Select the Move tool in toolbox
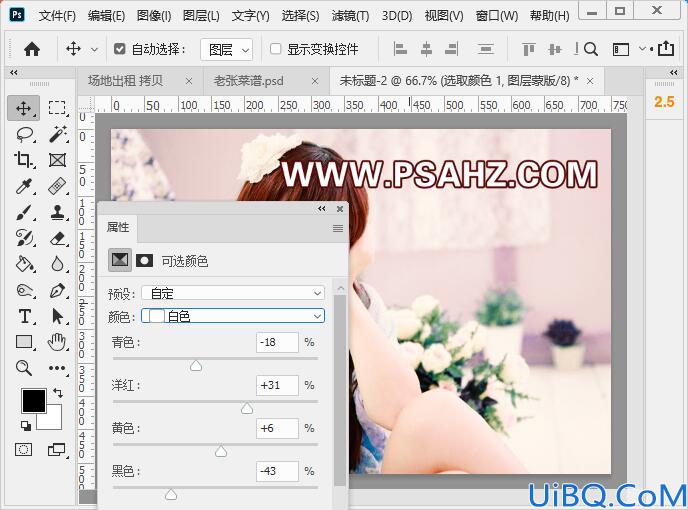Viewport: 688px width, 510px height. [x=23, y=108]
